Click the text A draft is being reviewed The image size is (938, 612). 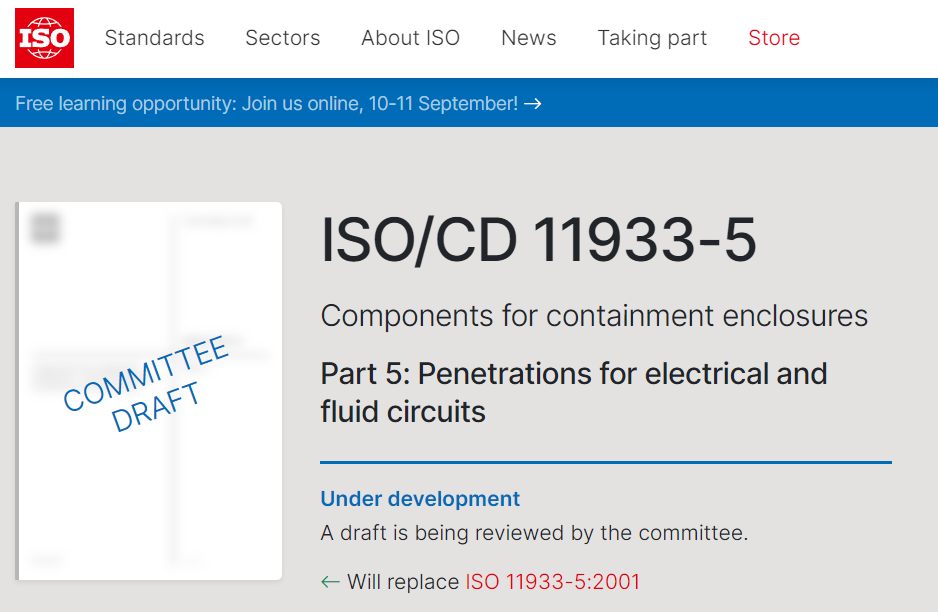(534, 532)
